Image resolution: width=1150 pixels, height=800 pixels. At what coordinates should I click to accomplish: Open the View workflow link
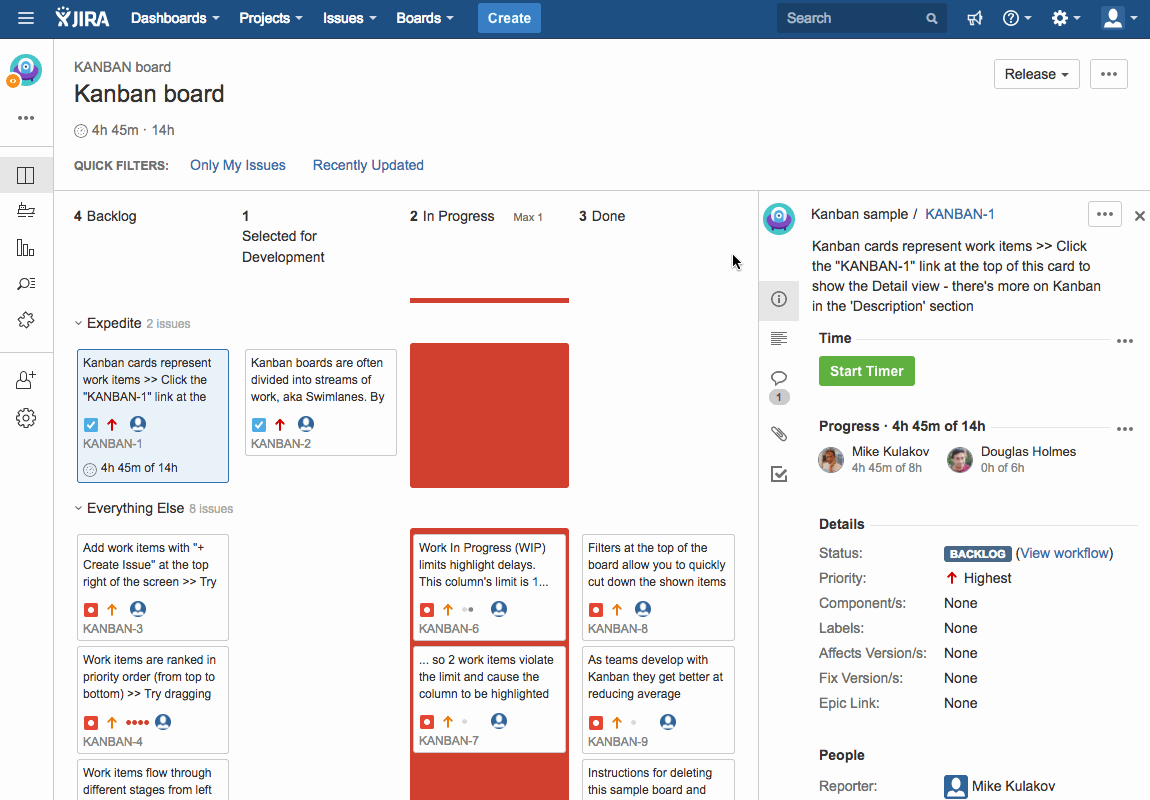pyautogui.click(x=1064, y=553)
